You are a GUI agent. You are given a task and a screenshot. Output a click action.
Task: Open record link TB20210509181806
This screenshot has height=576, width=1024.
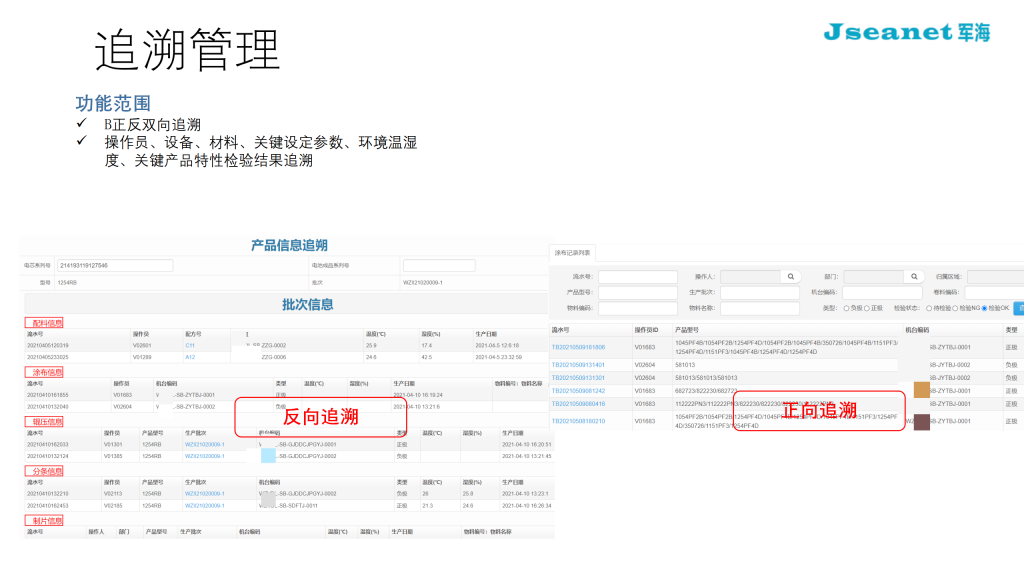click(578, 347)
